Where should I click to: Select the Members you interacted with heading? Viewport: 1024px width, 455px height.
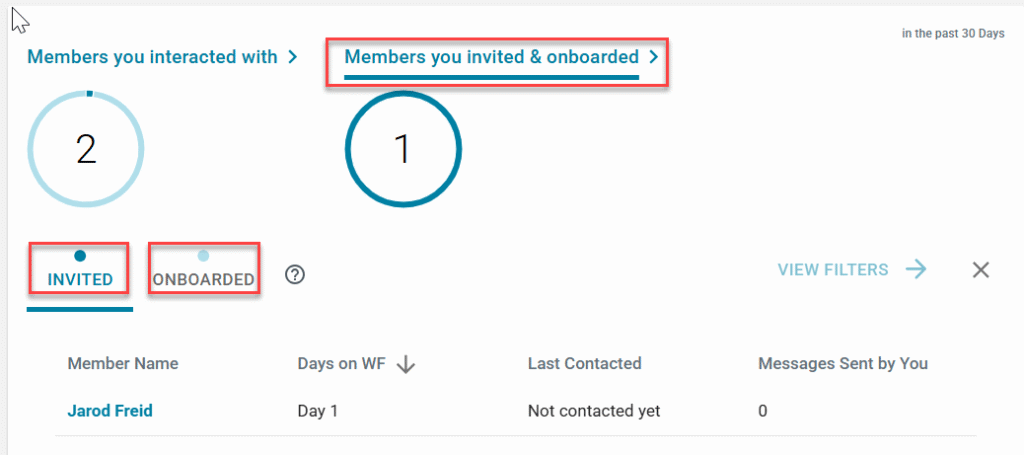[152, 57]
